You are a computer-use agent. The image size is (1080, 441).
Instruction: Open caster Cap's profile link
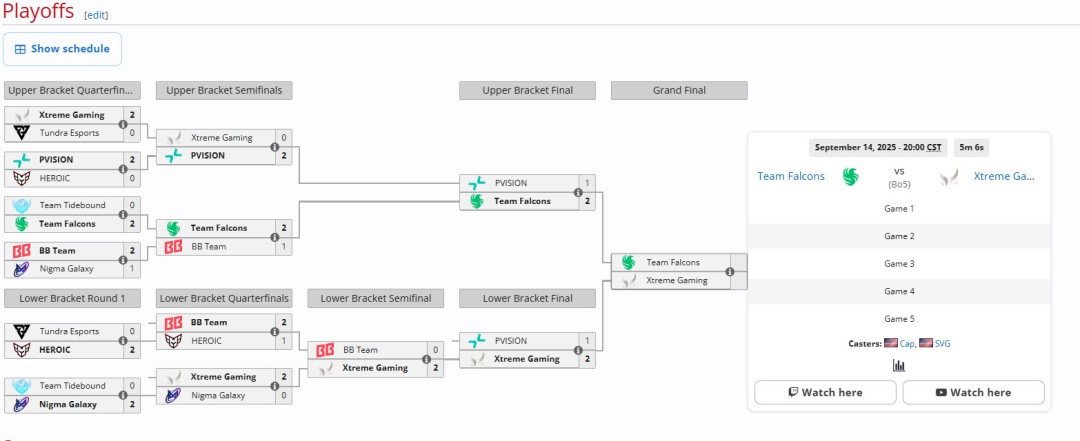click(907, 343)
